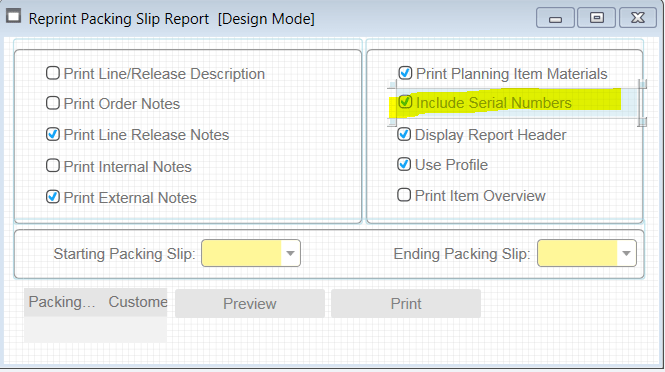Check the Print Order Notes box
665x372 pixels.
(53, 103)
